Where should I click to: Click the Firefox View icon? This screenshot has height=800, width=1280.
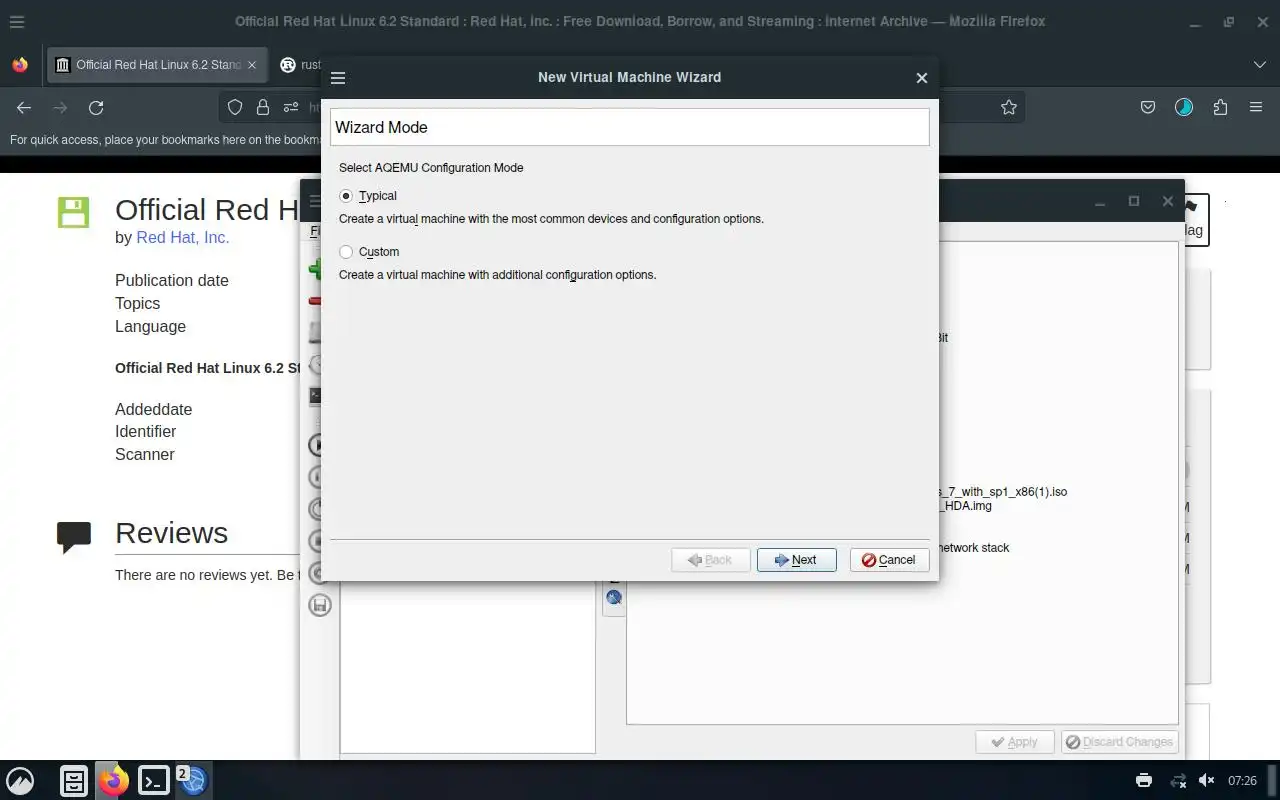click(x=20, y=65)
